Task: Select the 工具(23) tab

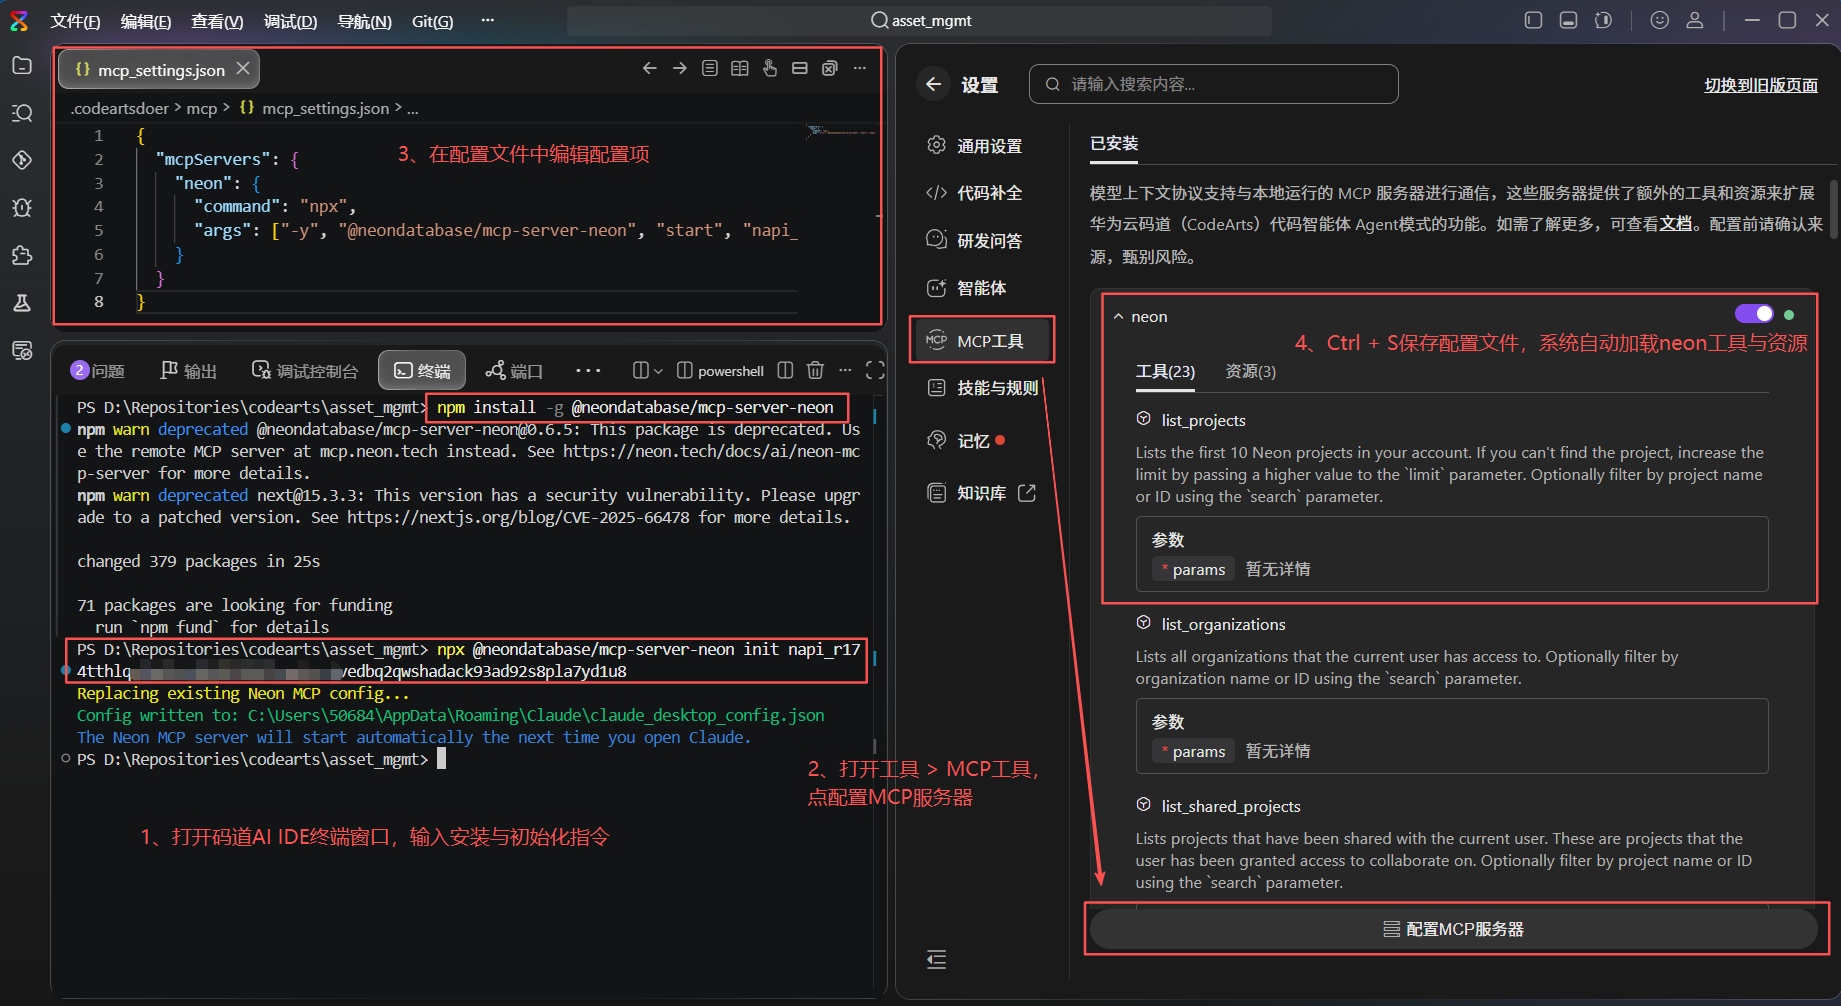Action: click(x=1165, y=371)
